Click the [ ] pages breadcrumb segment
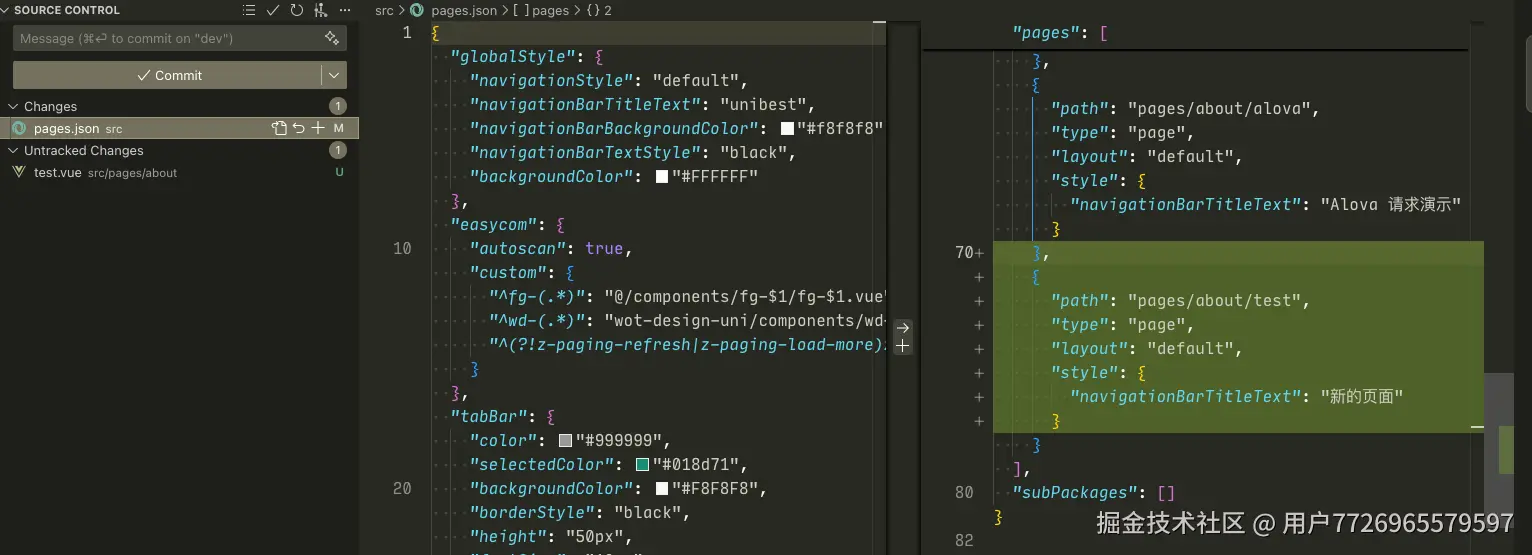This screenshot has width=1532, height=555. click(x=540, y=10)
